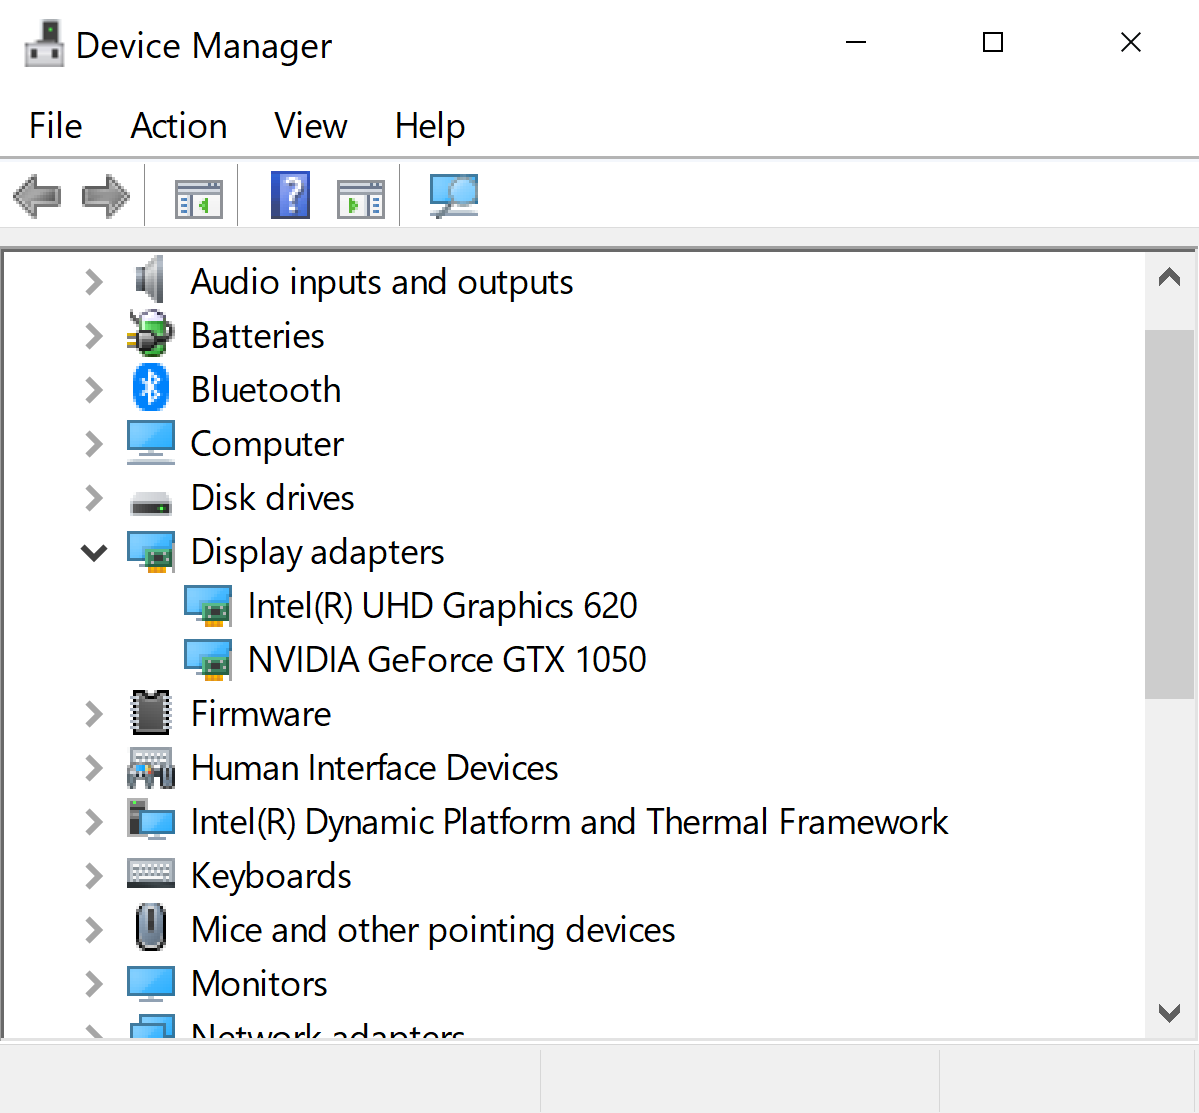
Task: Expand the Disk drives category
Action: point(94,498)
